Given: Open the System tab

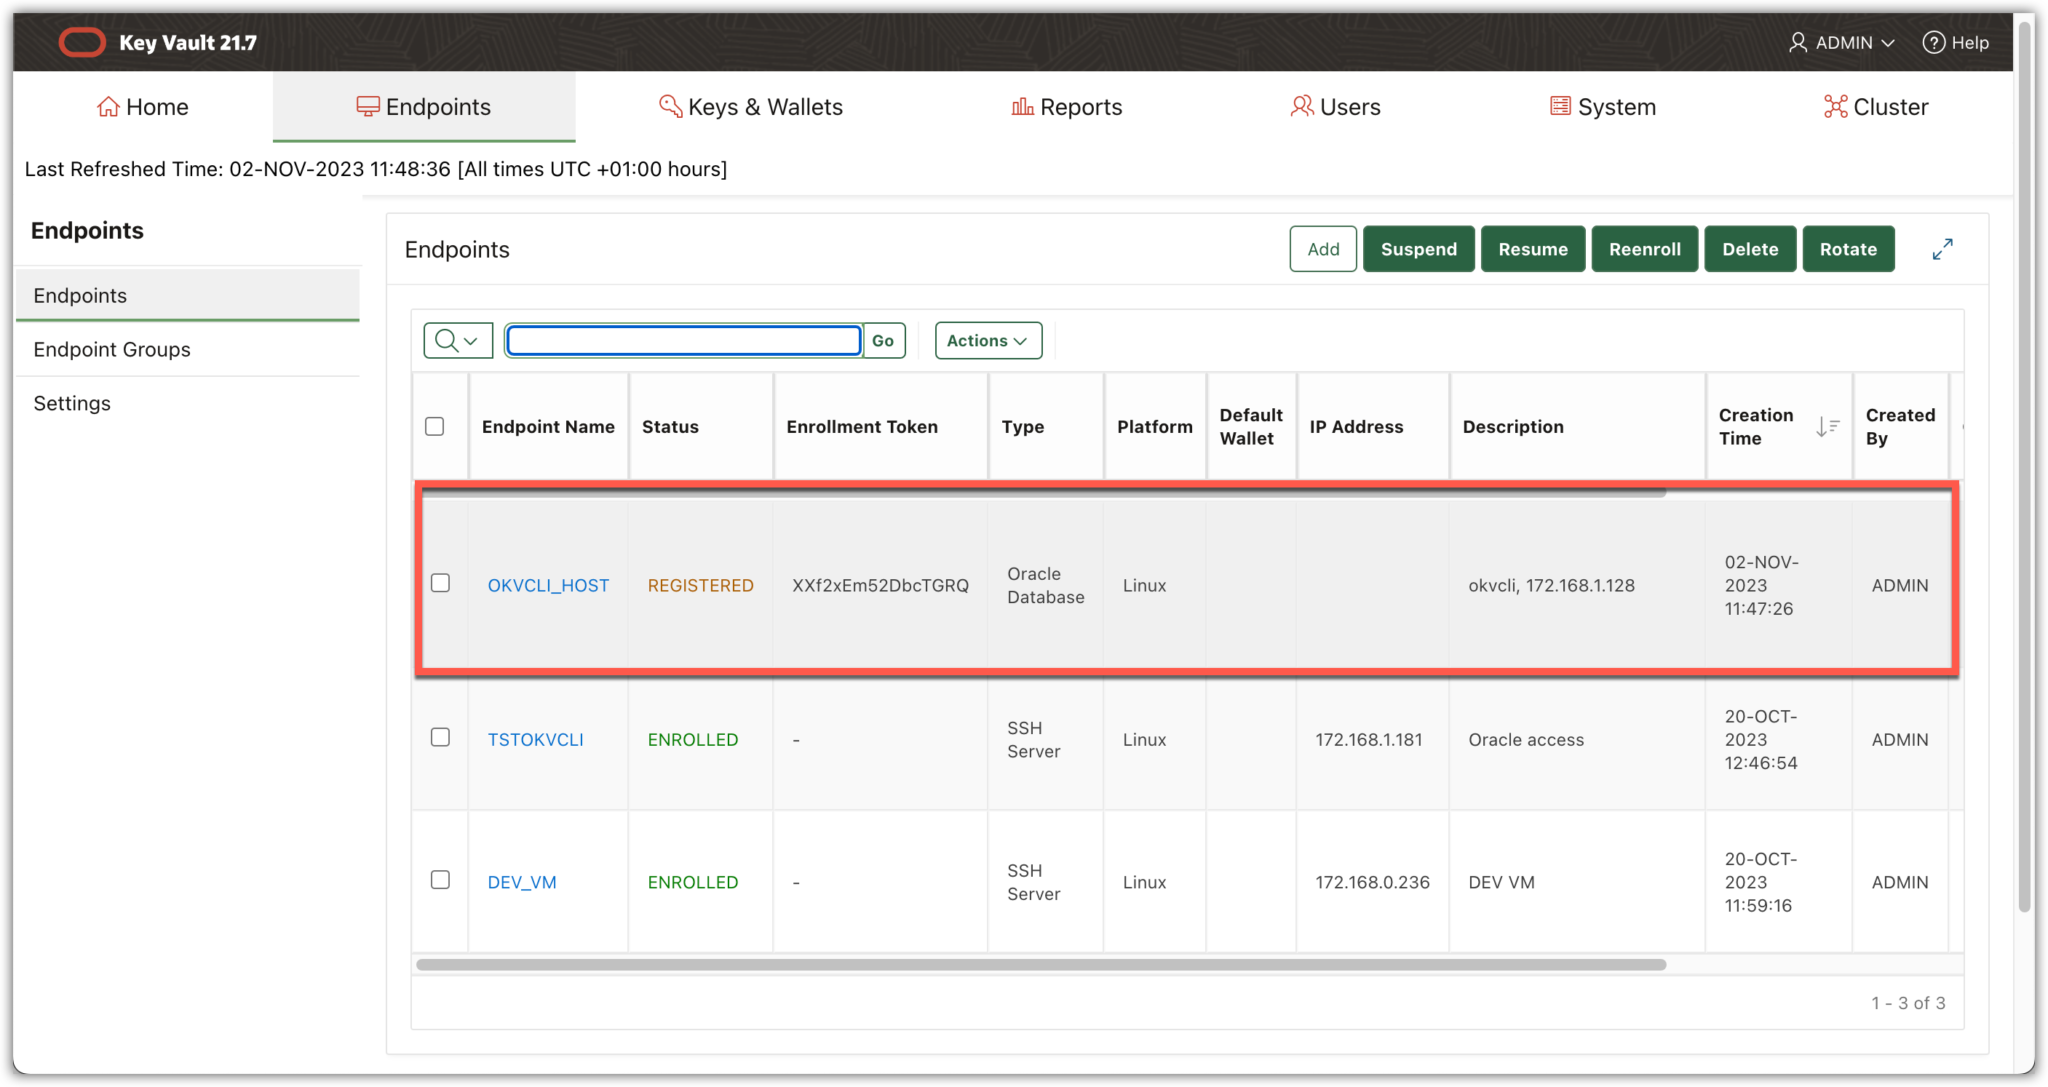Looking at the screenshot, I should click(x=1602, y=107).
